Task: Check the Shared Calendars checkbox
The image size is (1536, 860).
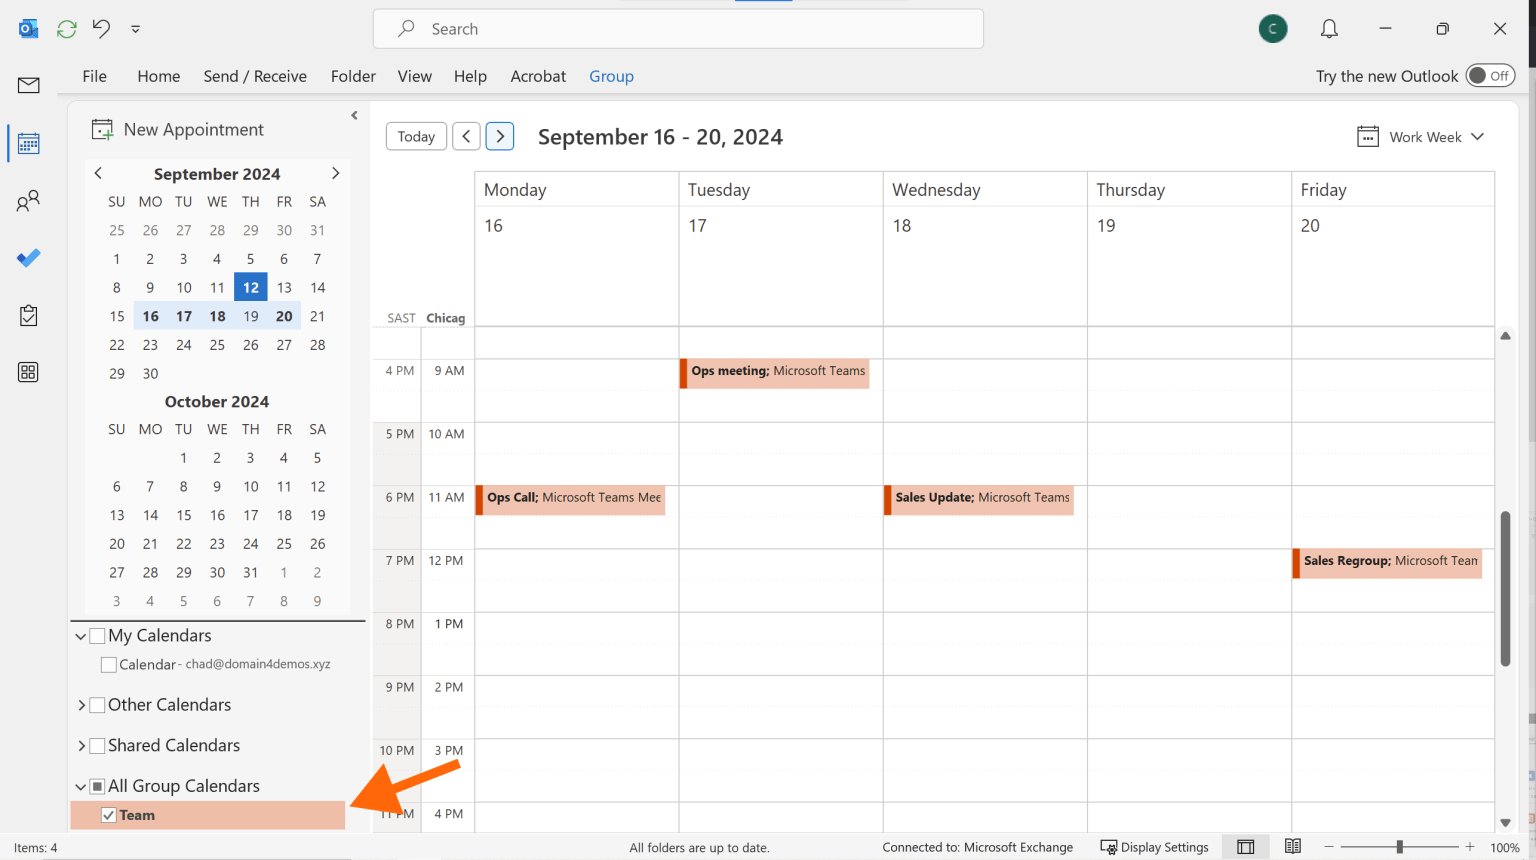Action: [98, 746]
